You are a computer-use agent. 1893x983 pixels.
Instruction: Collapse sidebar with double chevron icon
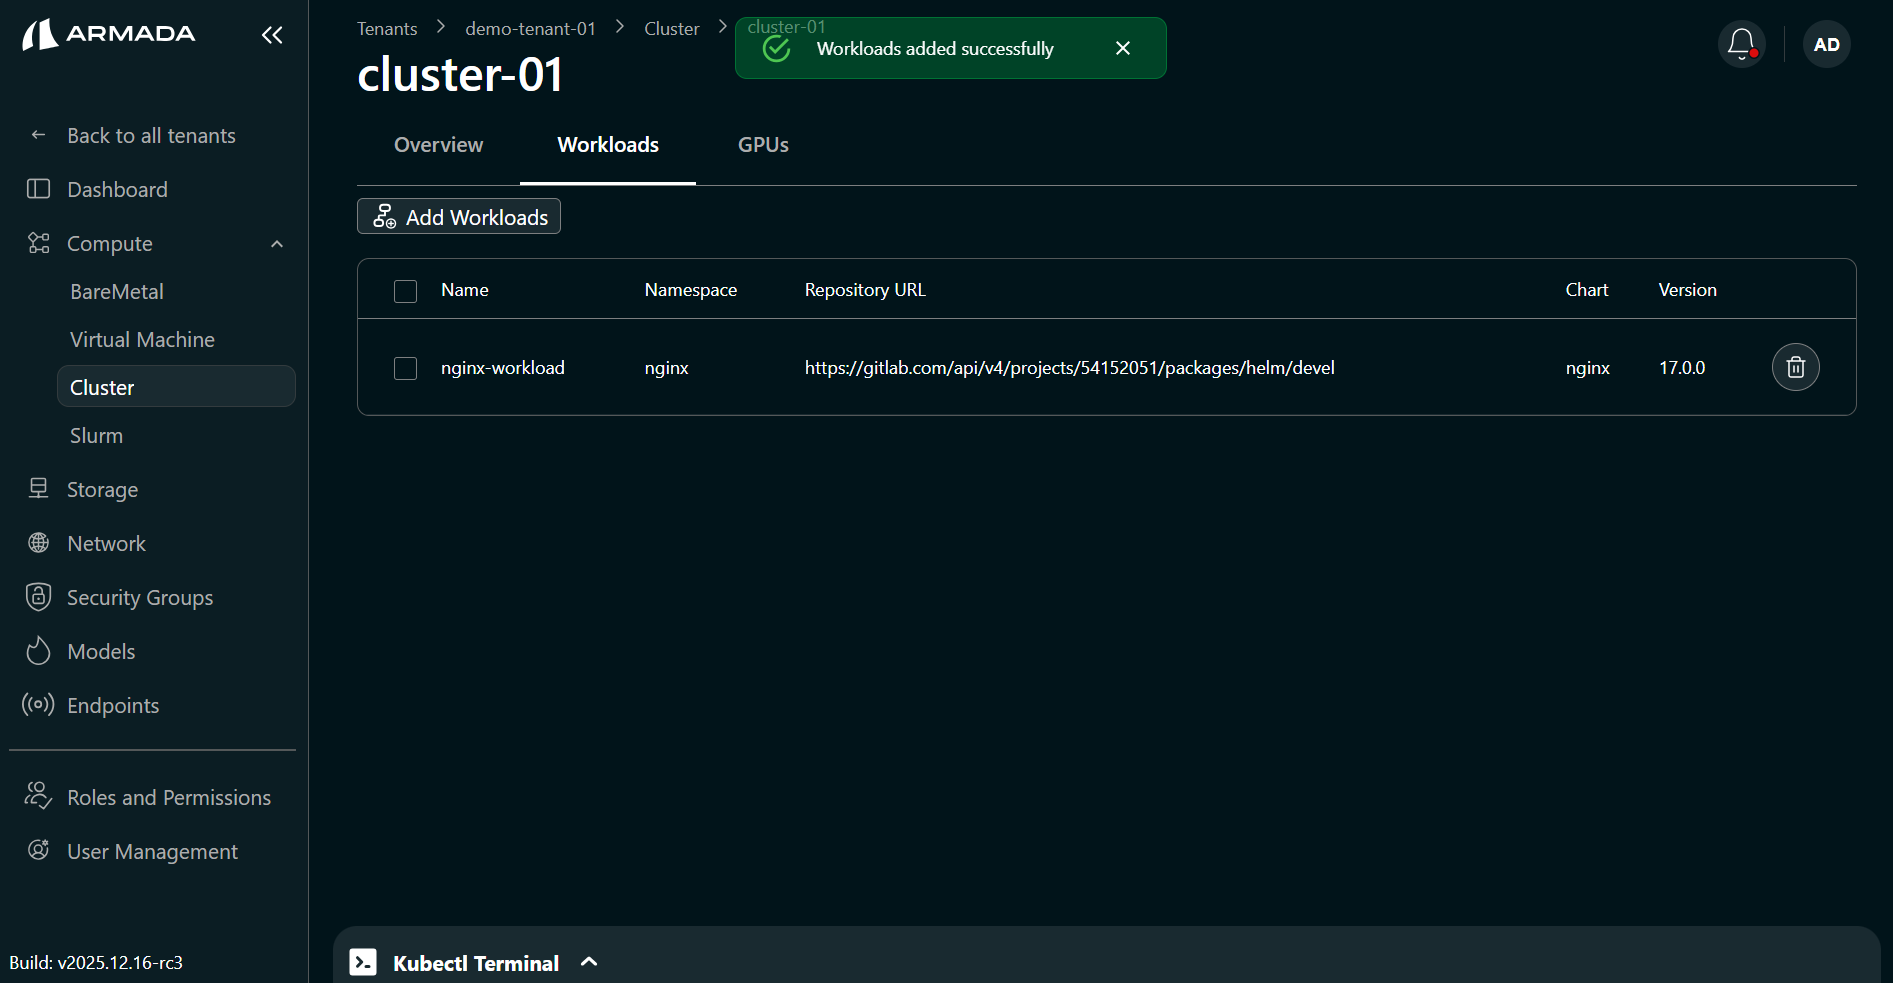[272, 35]
